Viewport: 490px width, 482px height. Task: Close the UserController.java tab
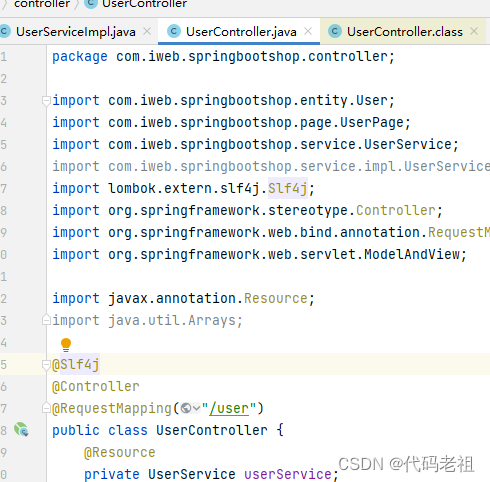(x=308, y=32)
